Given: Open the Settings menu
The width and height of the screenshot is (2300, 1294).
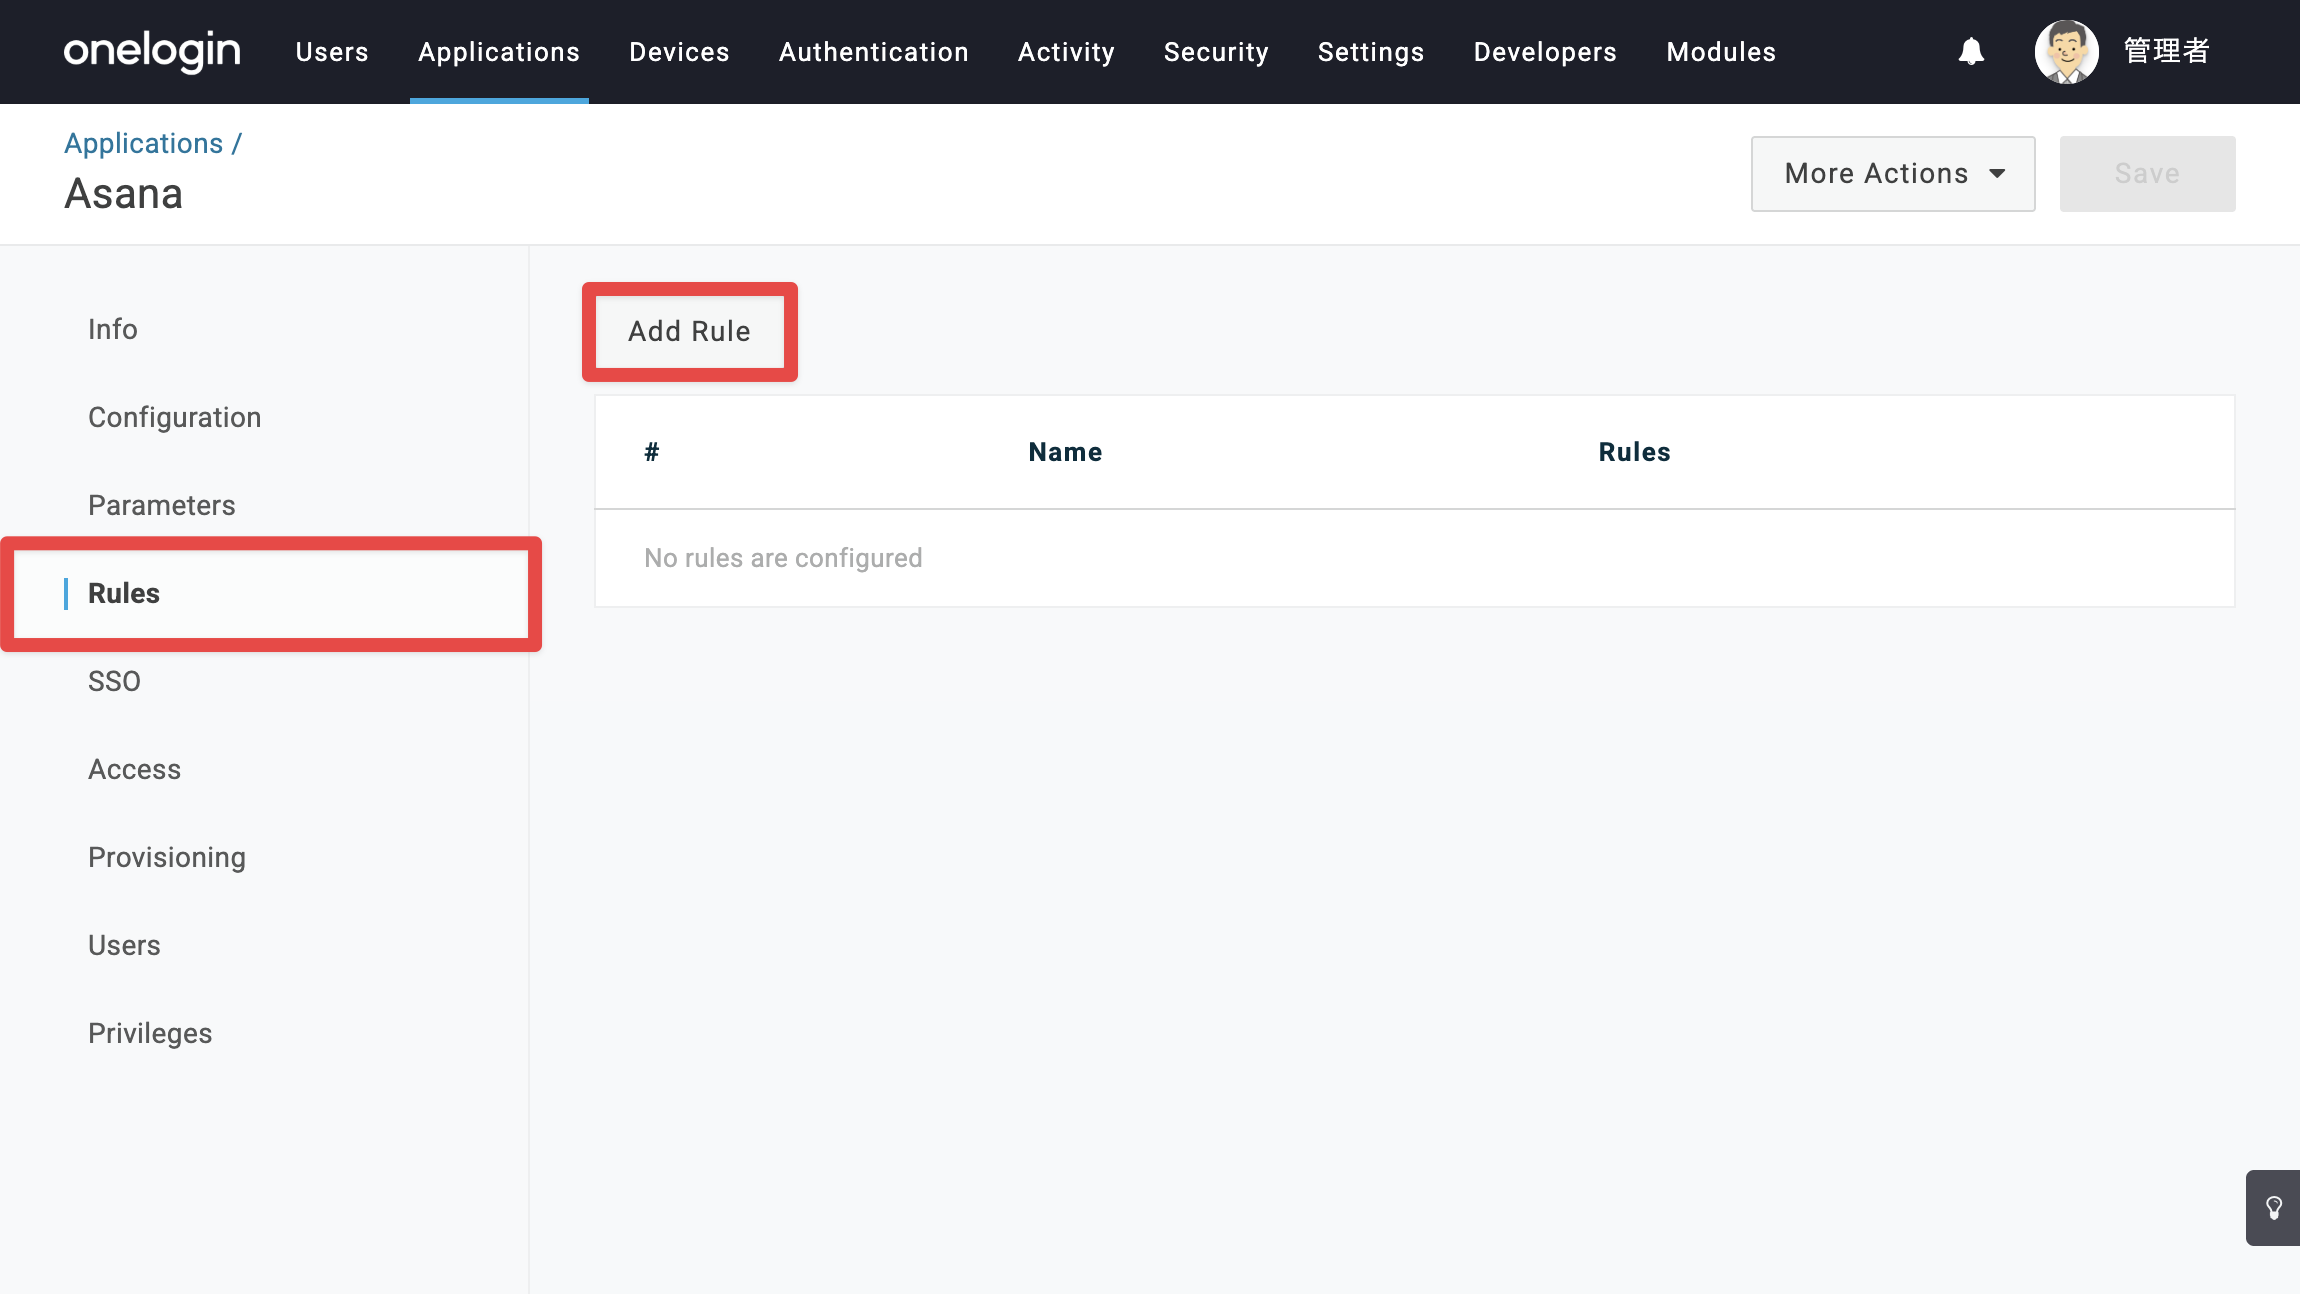Looking at the screenshot, I should pos(1371,52).
